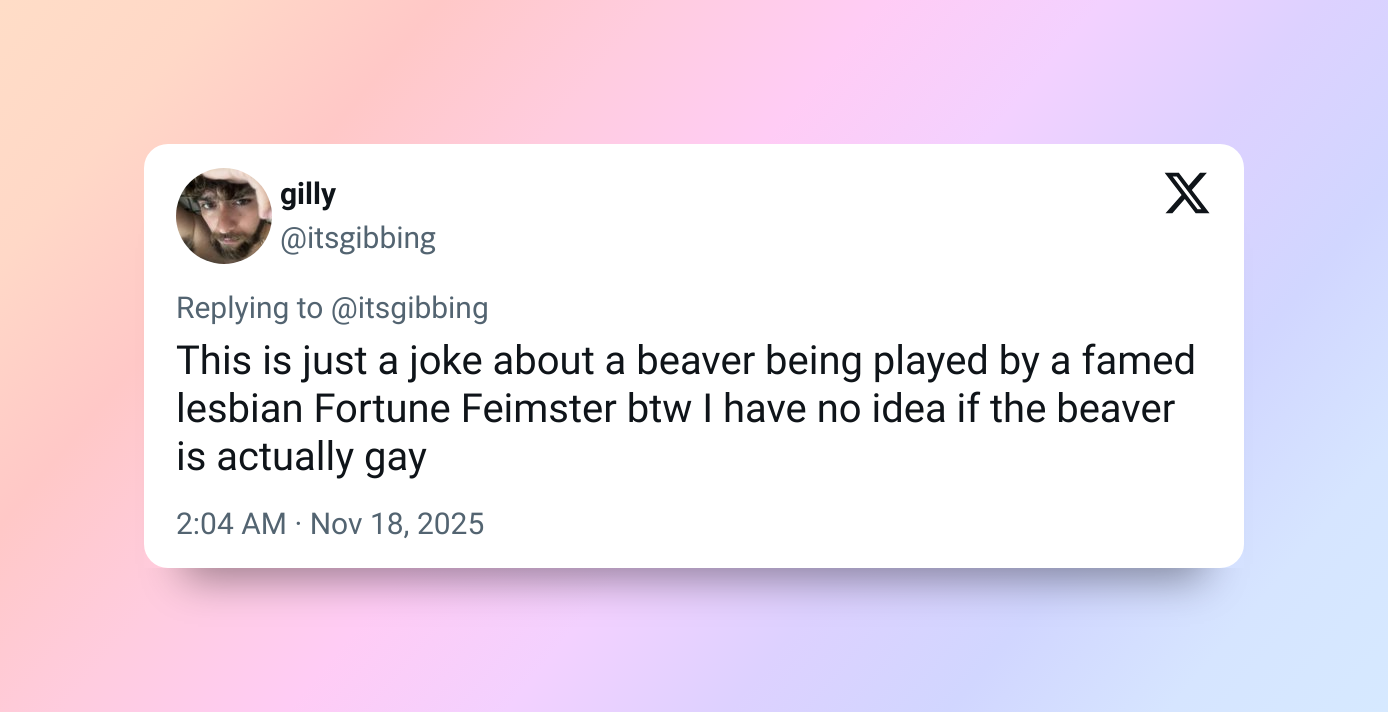The width and height of the screenshot is (1388, 712).
Task: Click the "Replying to" label text
Action: (250, 308)
